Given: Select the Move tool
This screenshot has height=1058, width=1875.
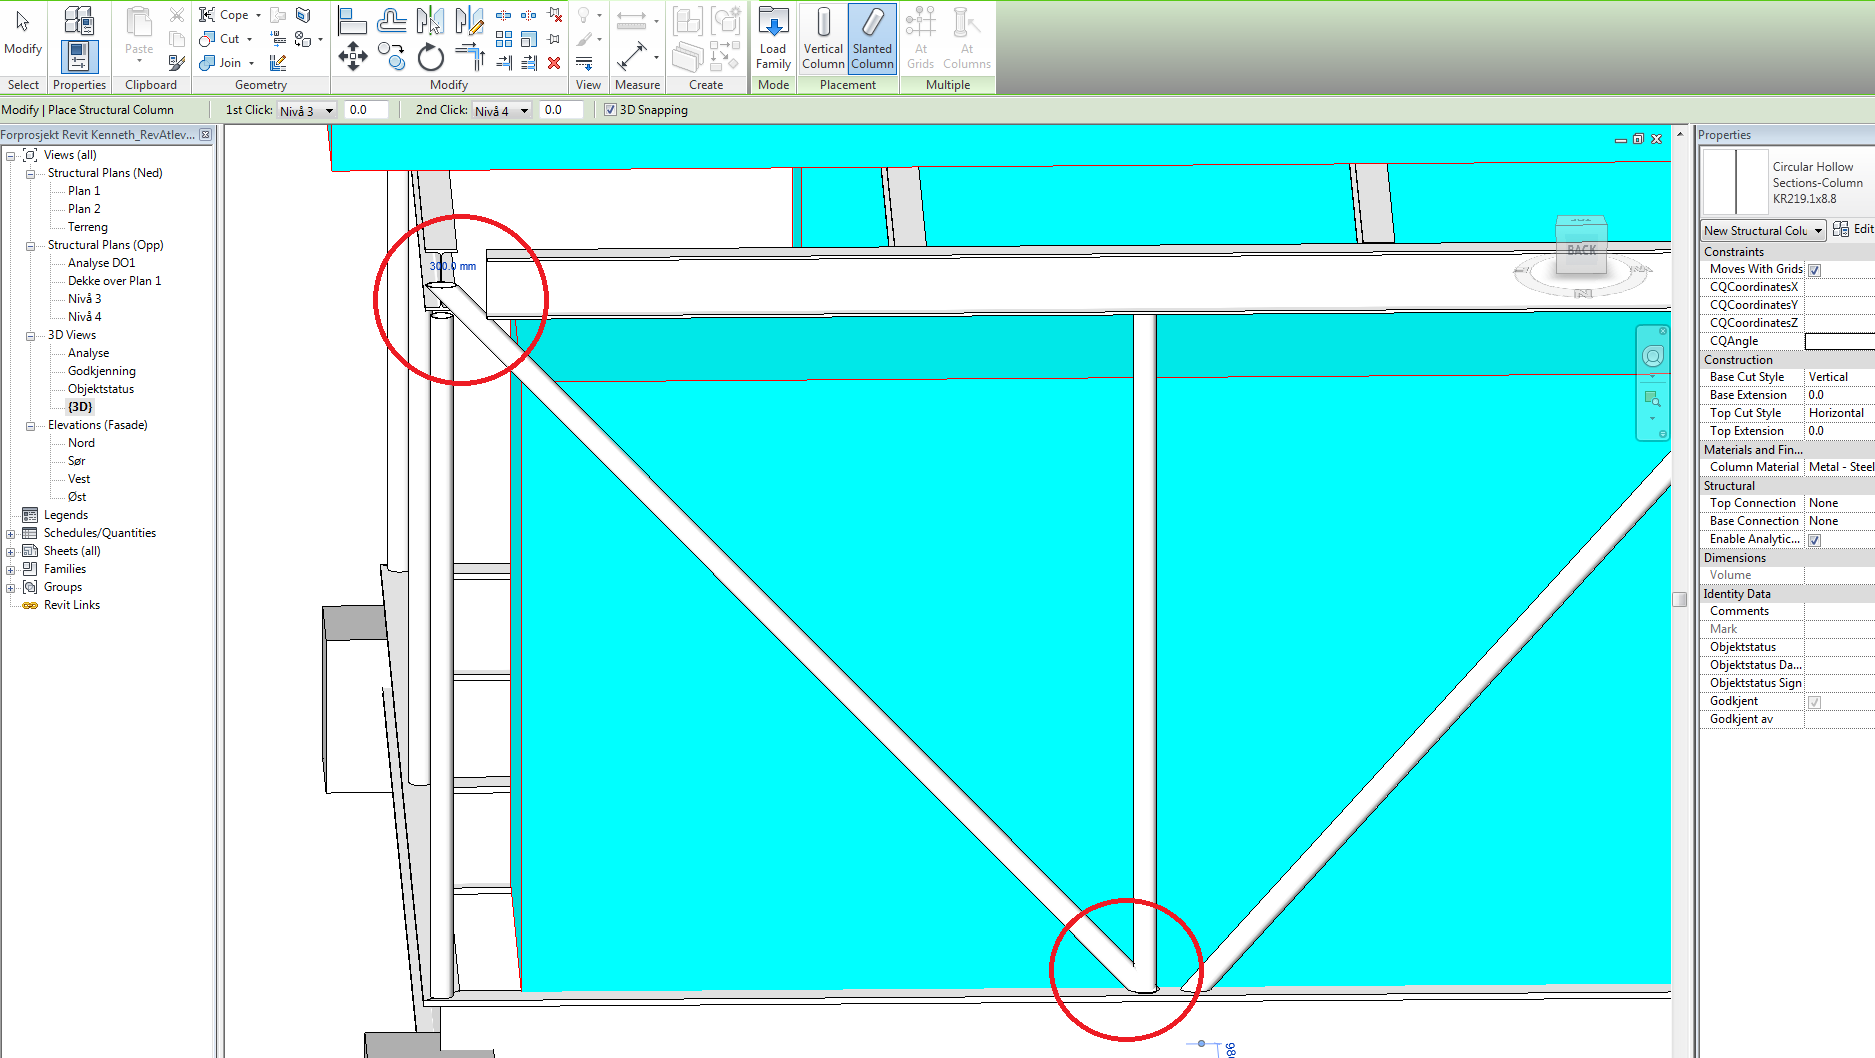Looking at the screenshot, I should (352, 58).
